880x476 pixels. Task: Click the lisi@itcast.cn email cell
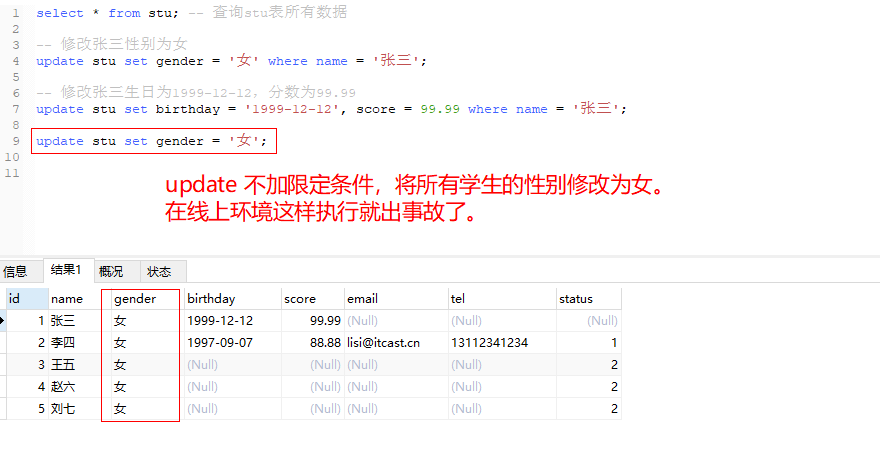pyautogui.click(x=383, y=343)
